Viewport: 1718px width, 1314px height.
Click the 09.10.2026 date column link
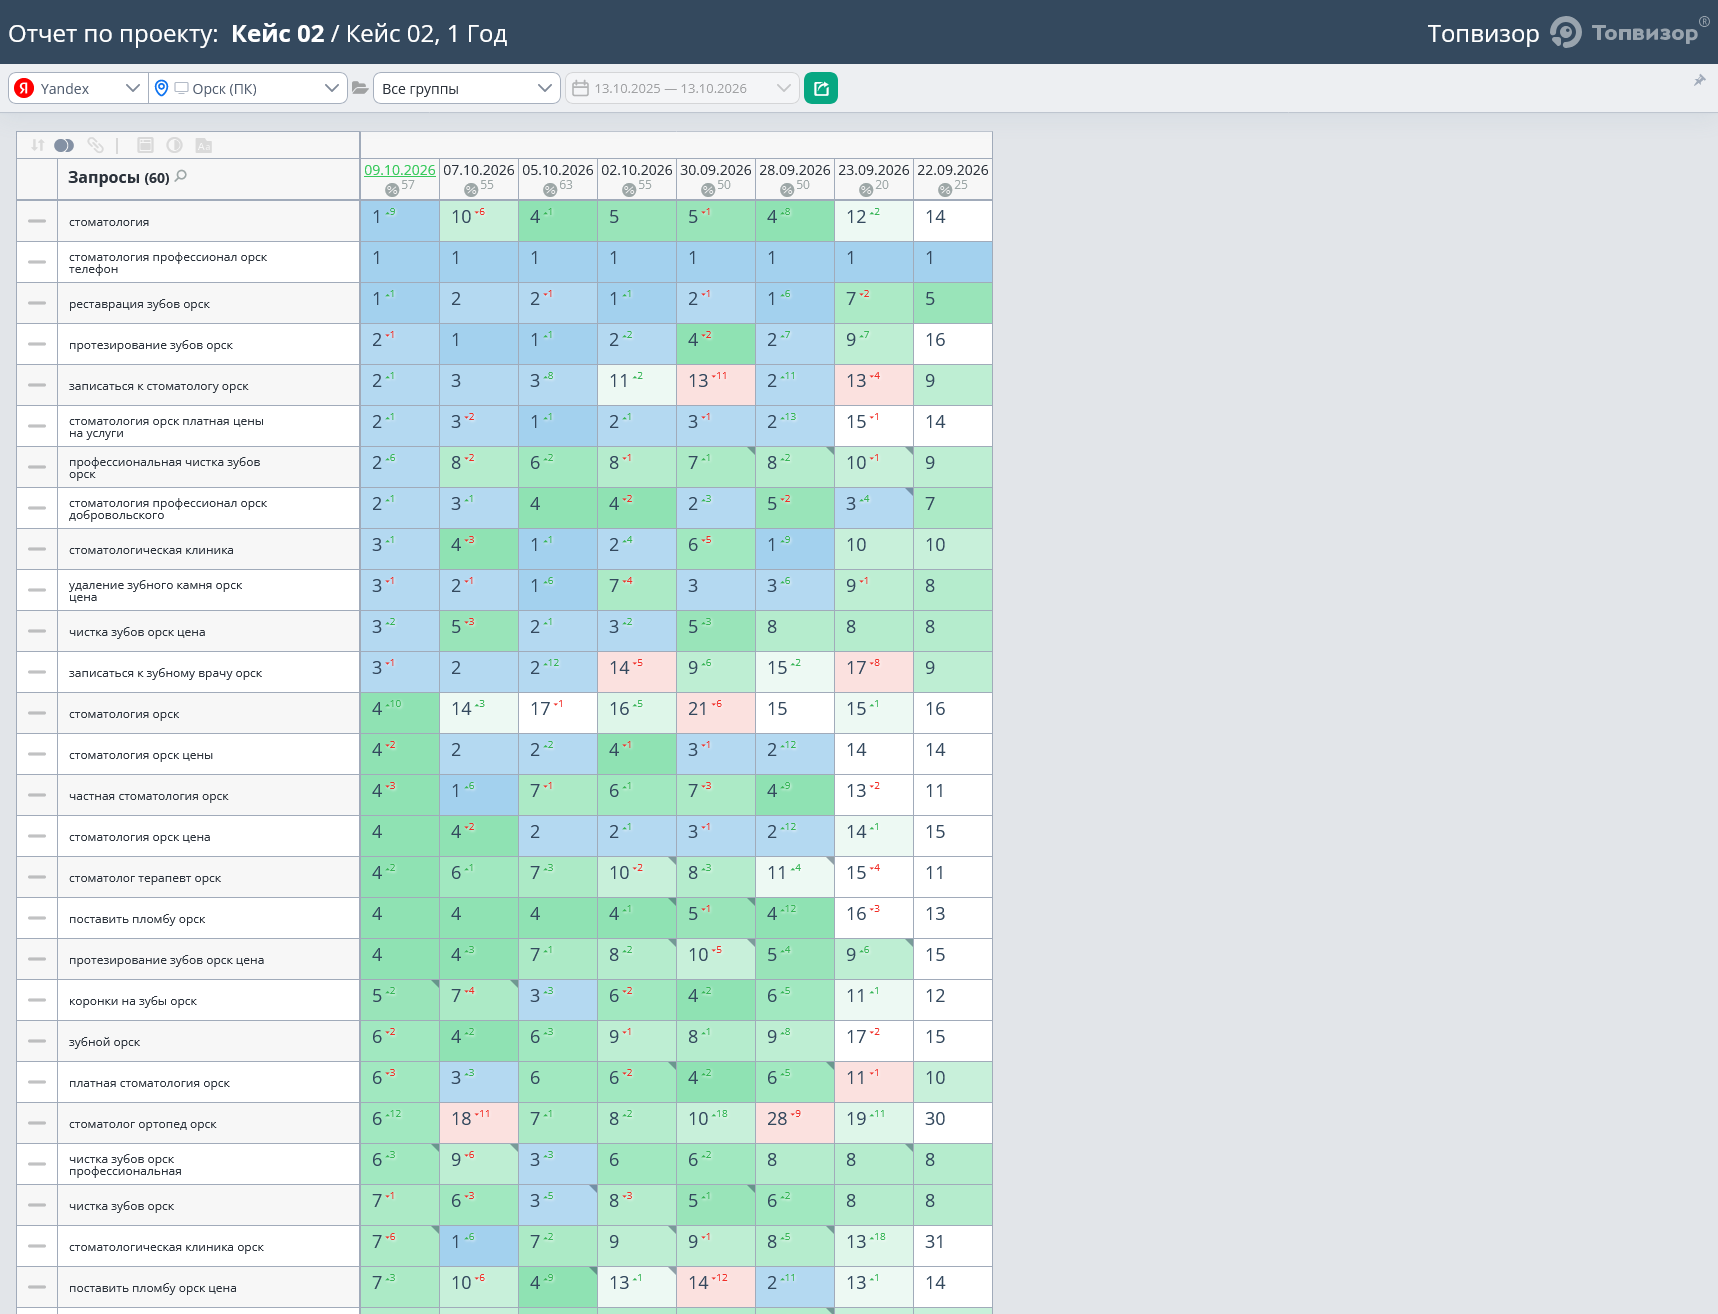(x=400, y=170)
